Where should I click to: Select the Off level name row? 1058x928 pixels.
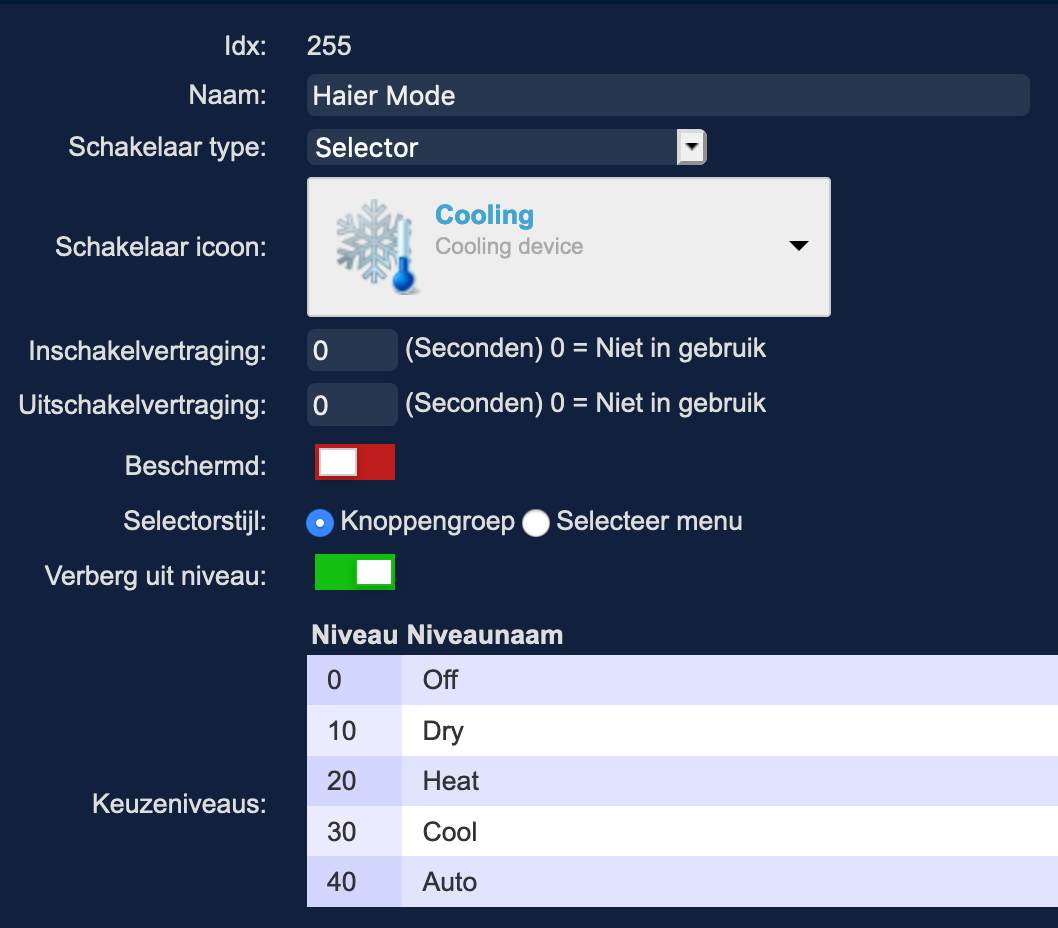click(730, 680)
